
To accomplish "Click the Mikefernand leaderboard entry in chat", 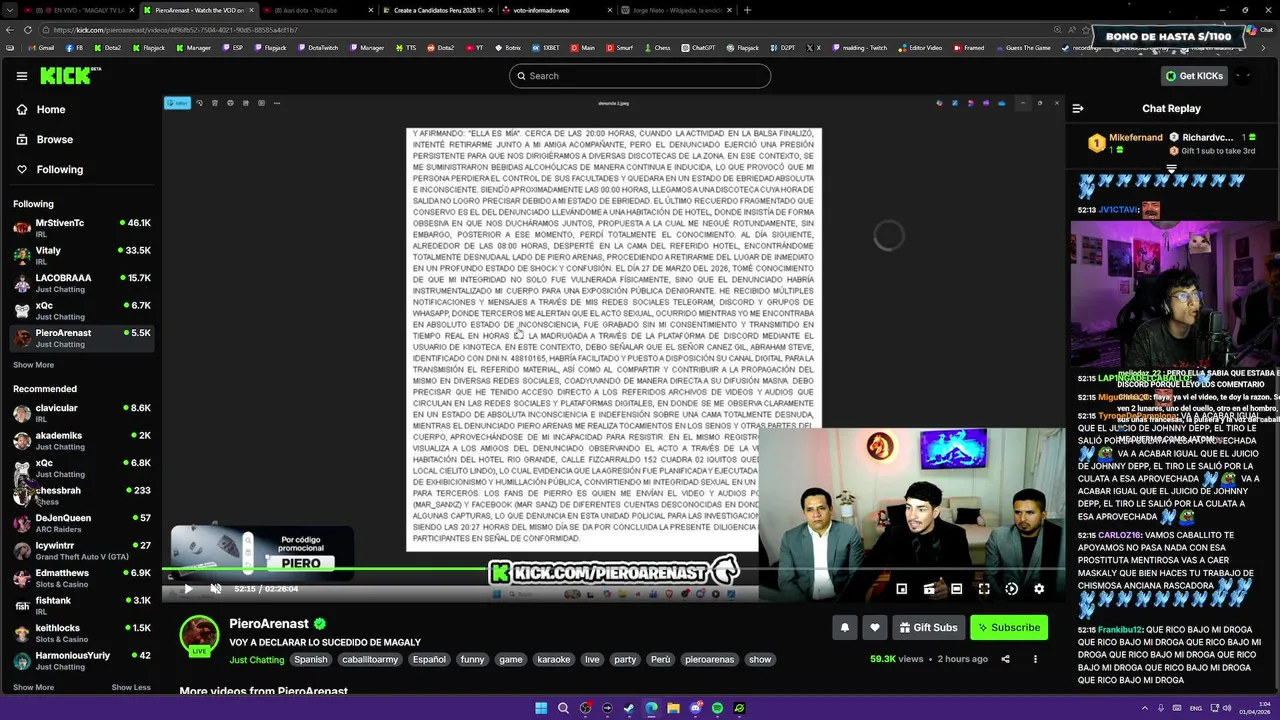I will pos(1126,143).
